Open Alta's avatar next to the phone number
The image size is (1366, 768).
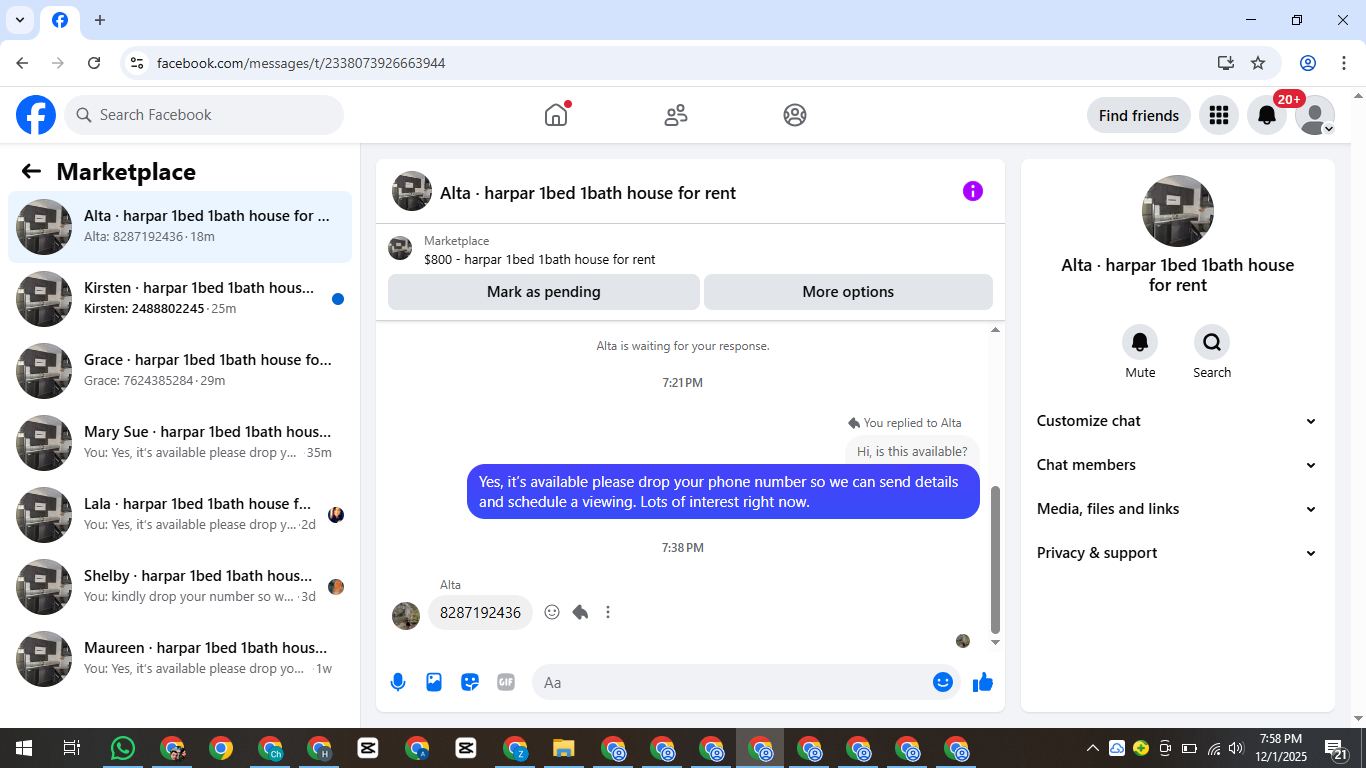(406, 615)
